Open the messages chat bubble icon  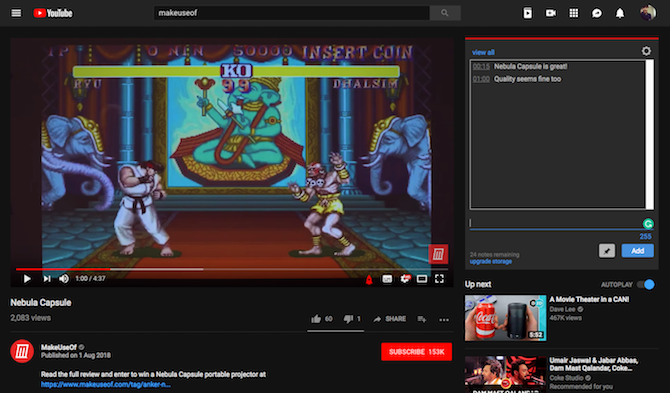pyautogui.click(x=597, y=13)
